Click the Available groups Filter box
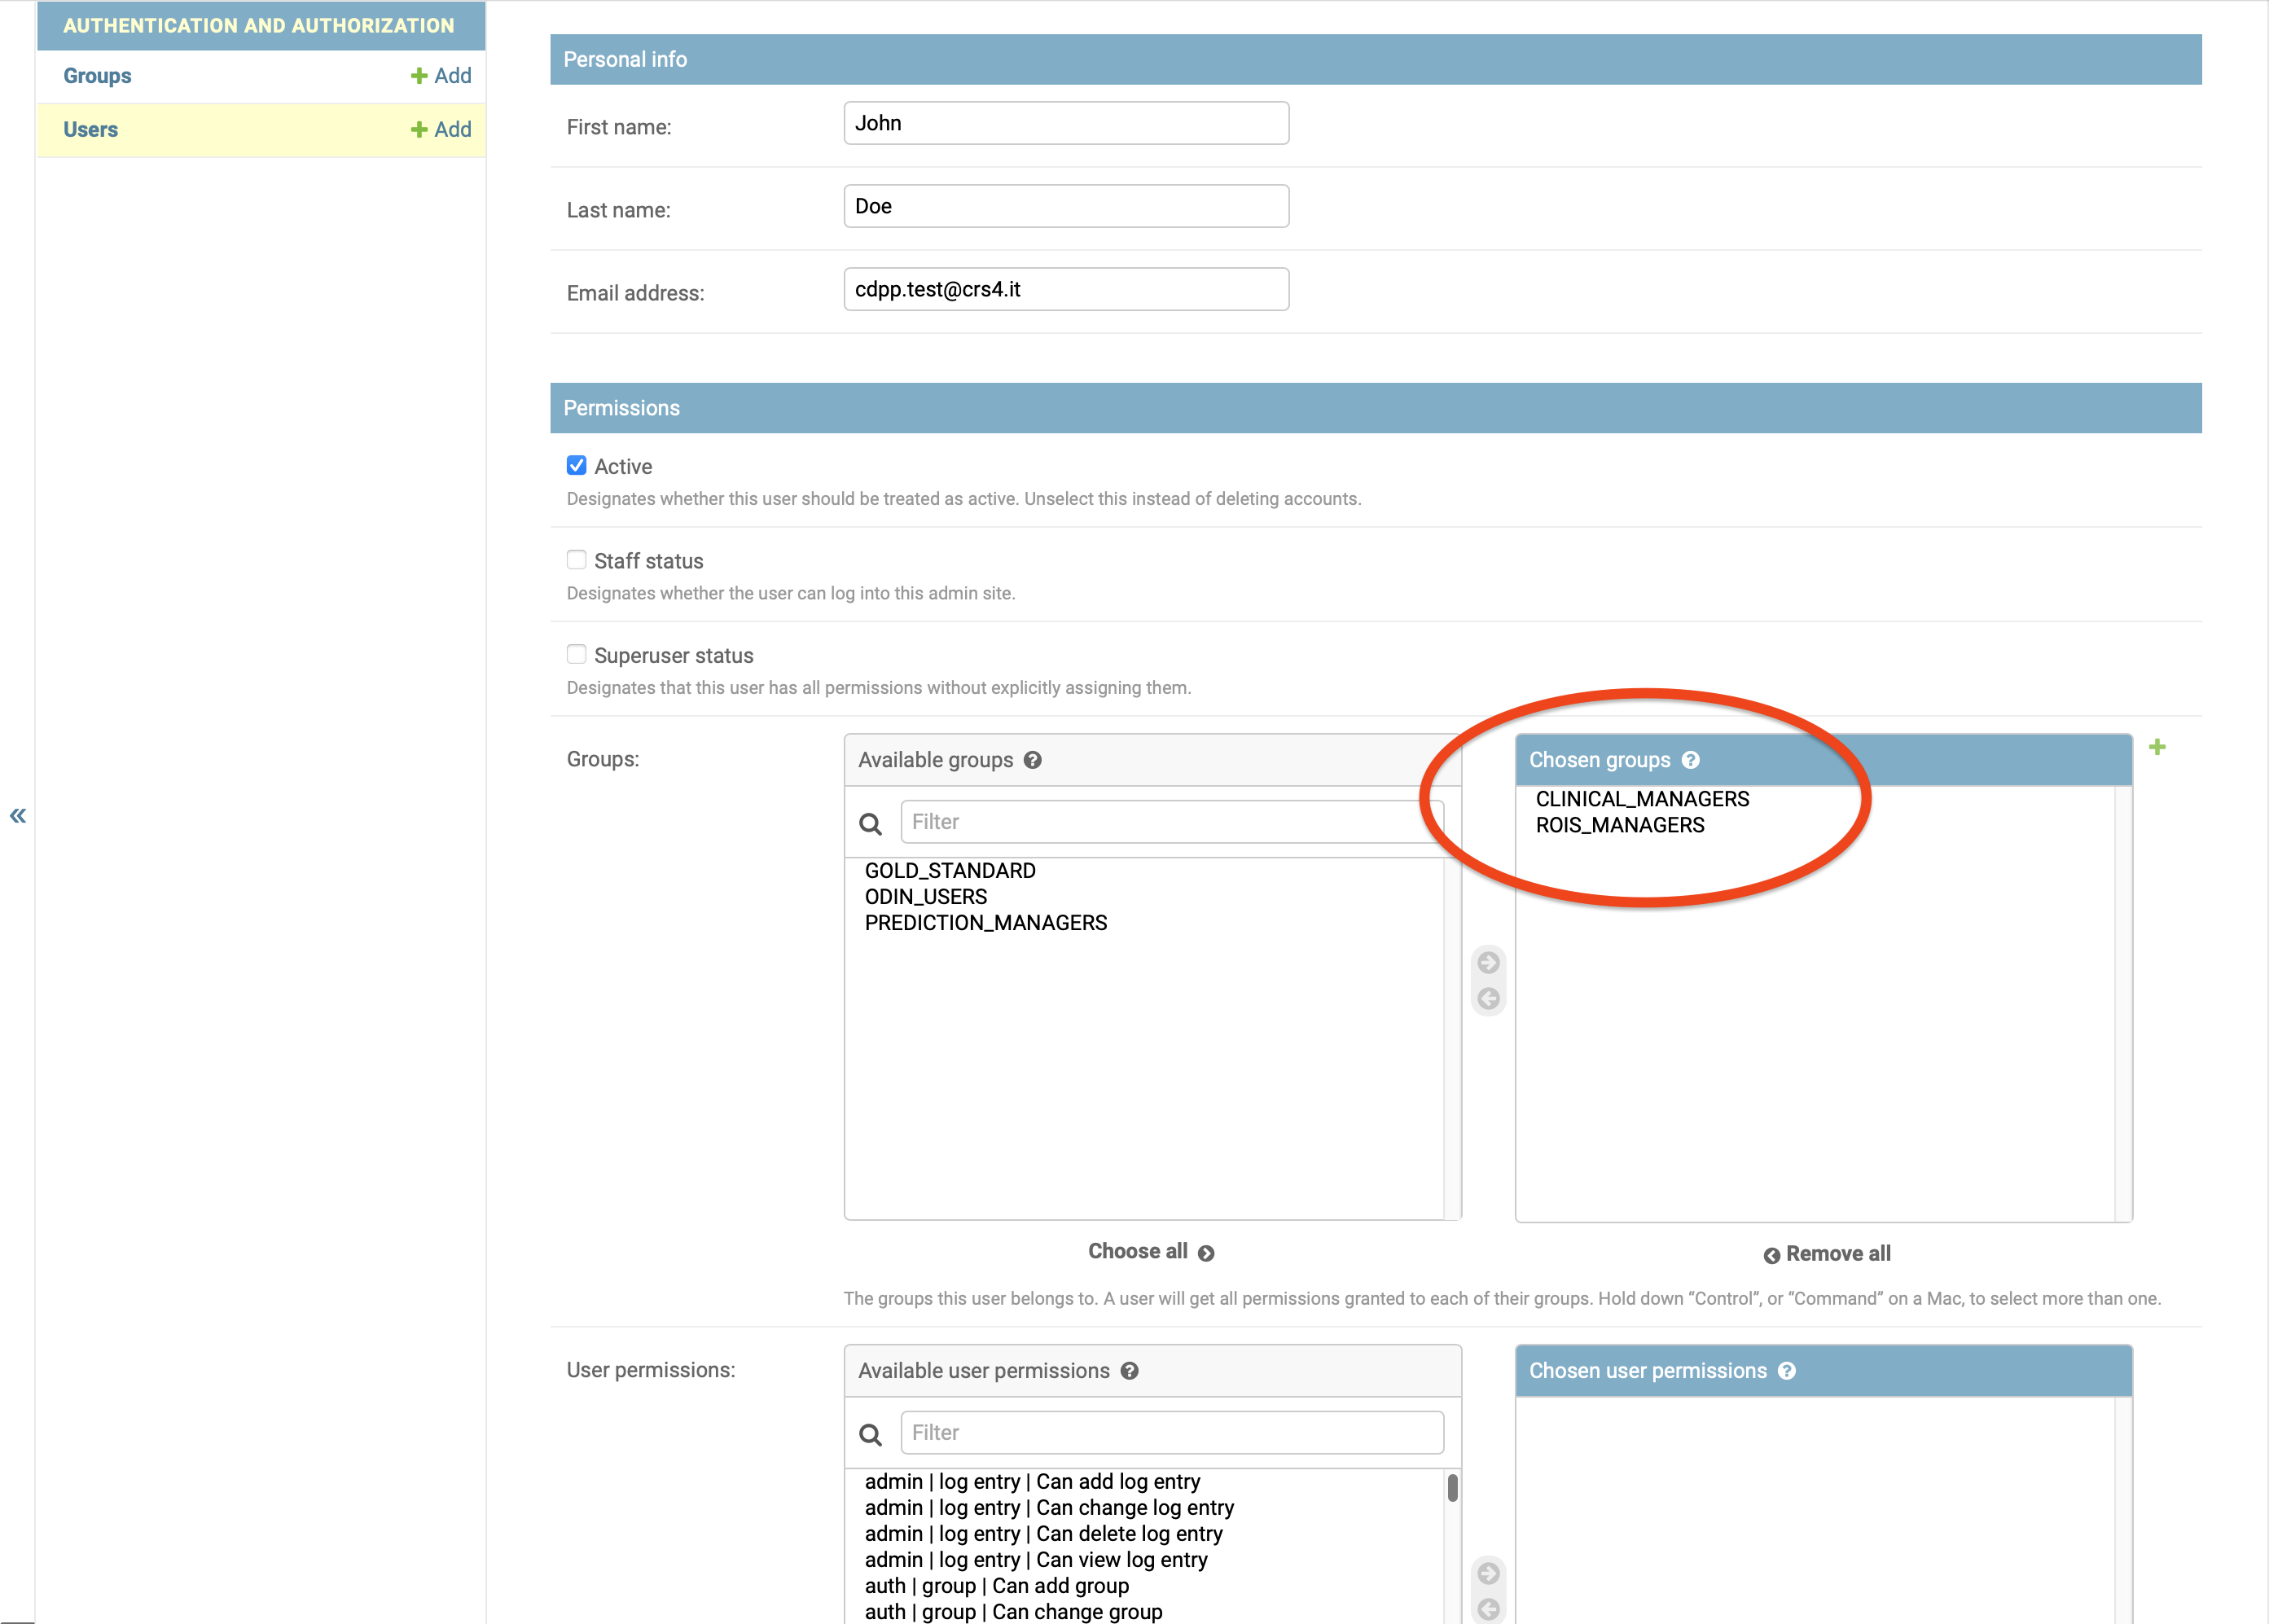The image size is (2269, 1624). [1171, 822]
